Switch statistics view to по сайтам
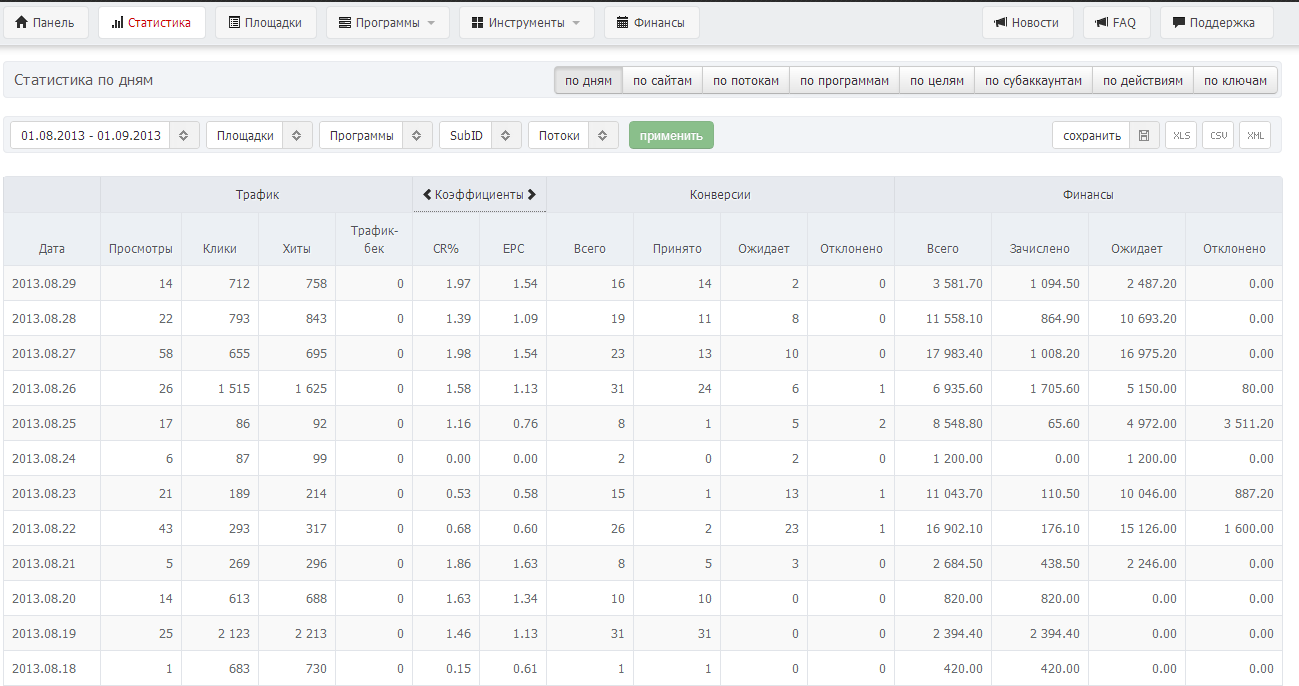Screen dimensions: 1299x686 [x=662, y=81]
